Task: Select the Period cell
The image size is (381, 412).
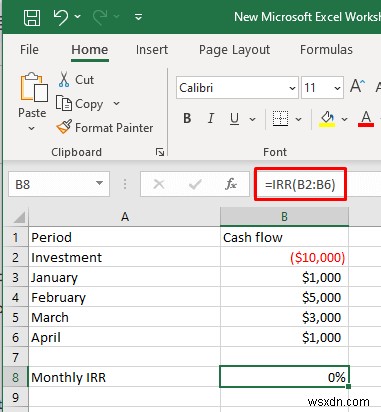Action: 124,237
